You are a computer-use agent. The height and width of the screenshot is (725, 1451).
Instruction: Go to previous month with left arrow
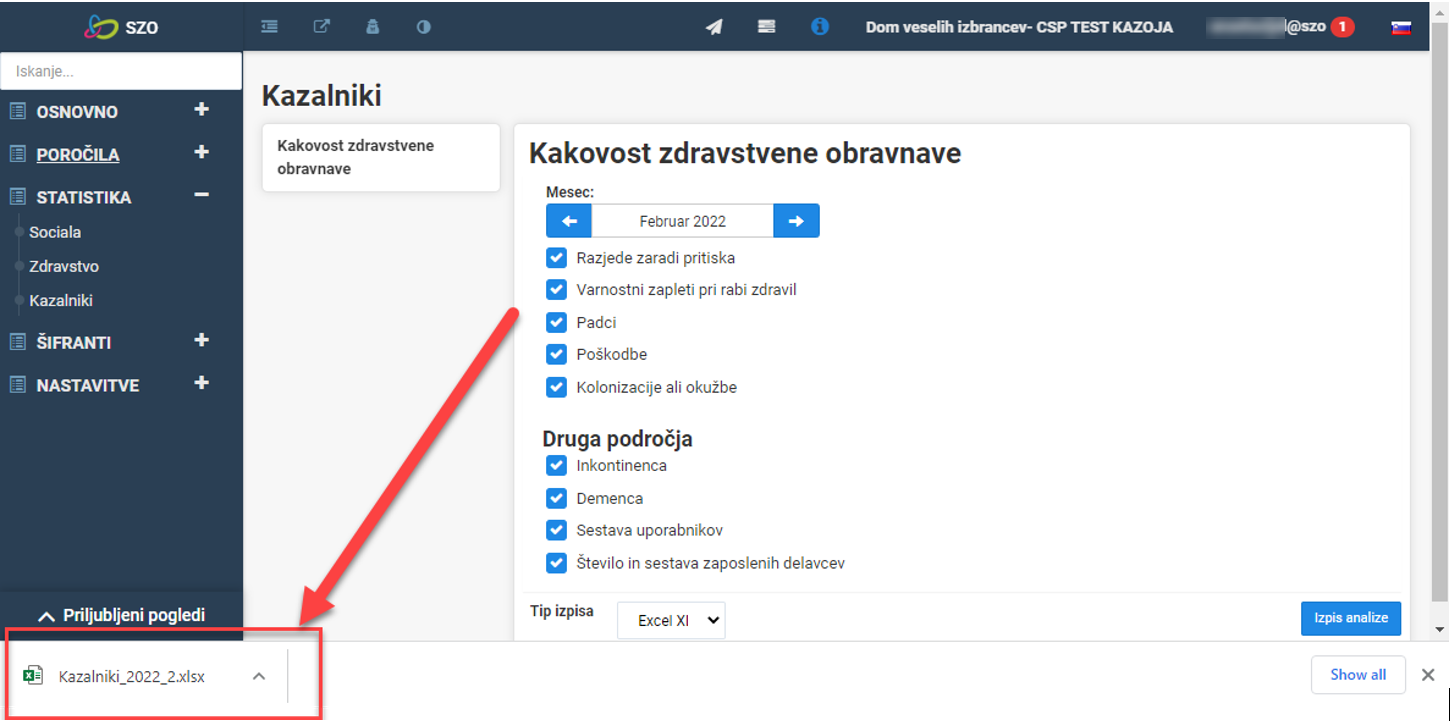pos(569,221)
